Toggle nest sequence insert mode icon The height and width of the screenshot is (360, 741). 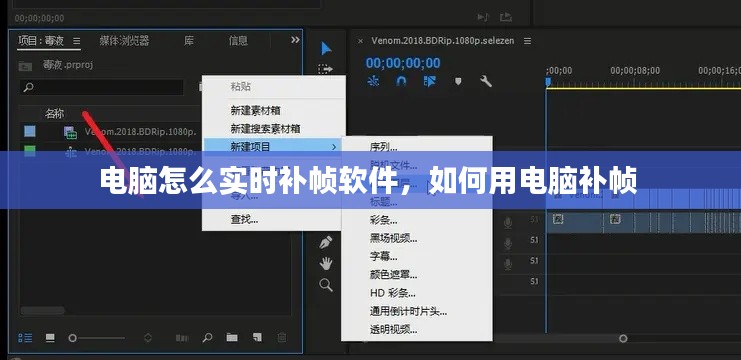pos(373,81)
